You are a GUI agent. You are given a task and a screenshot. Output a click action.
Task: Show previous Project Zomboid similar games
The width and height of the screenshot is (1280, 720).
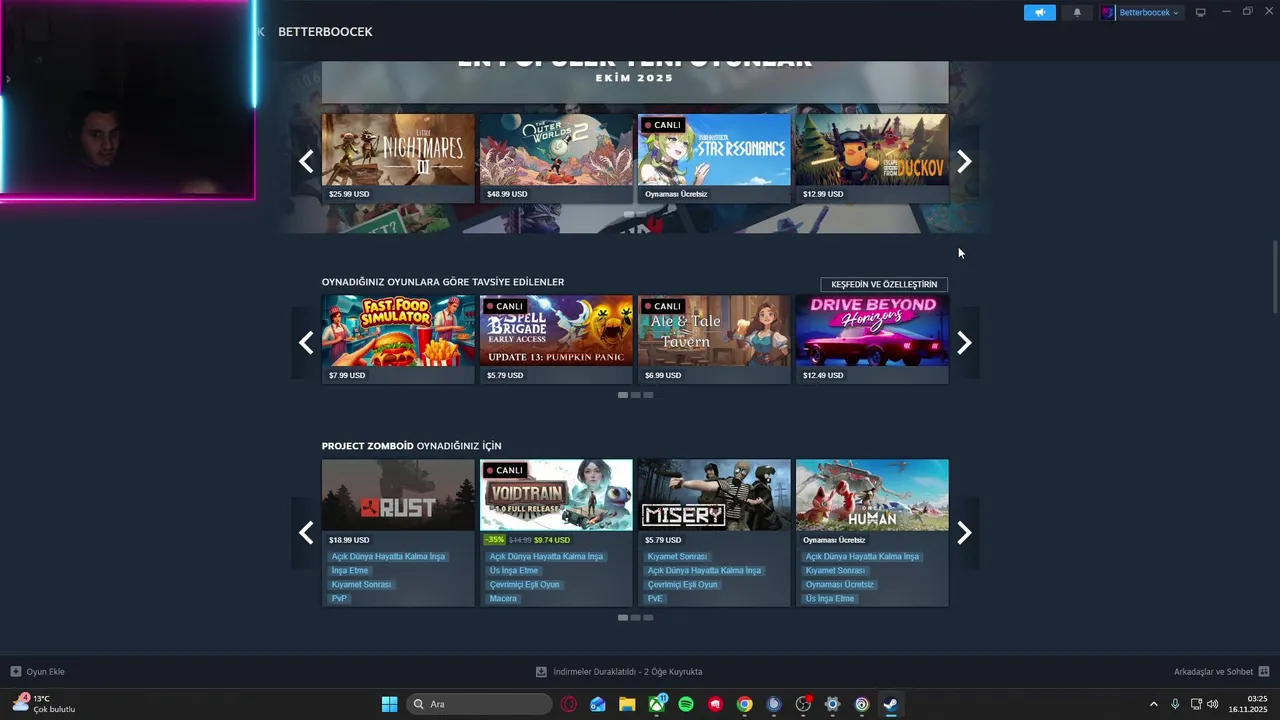point(306,533)
